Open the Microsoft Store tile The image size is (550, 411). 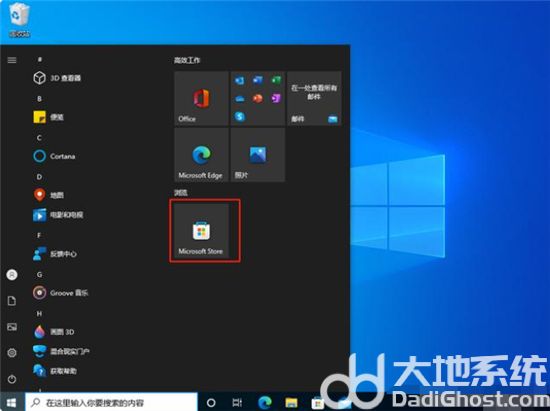(x=201, y=231)
